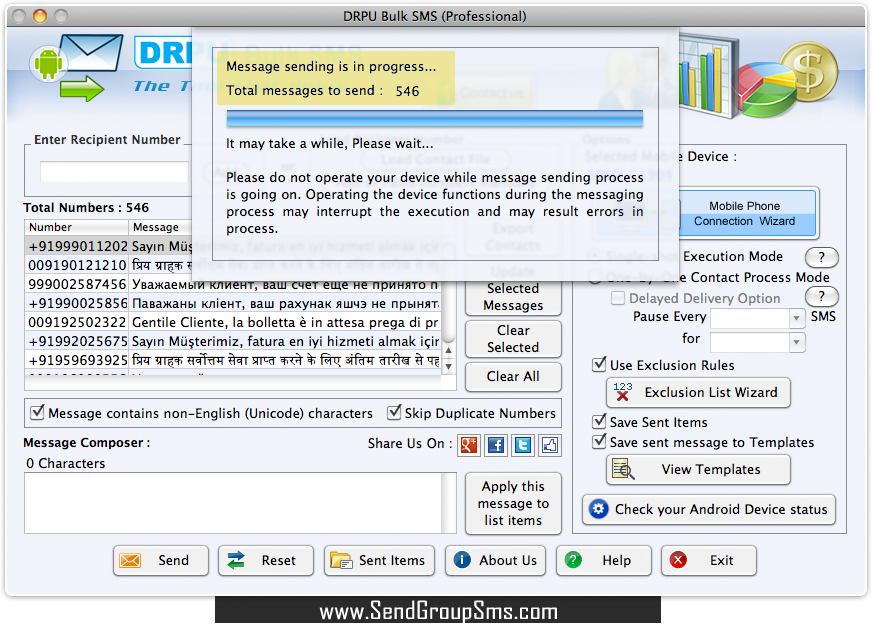Open the 'for' duration dropdown
The width and height of the screenshot is (872, 624).
(796, 341)
